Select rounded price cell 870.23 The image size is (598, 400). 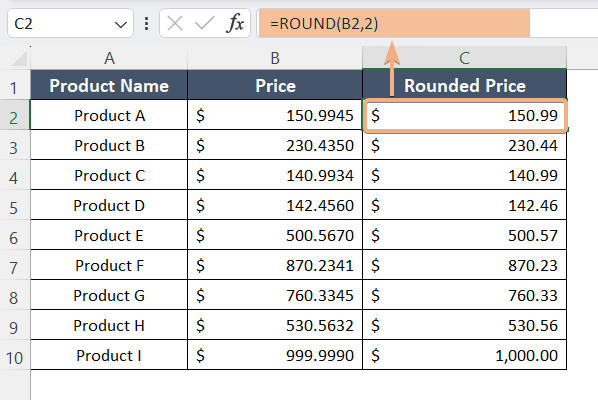pyautogui.click(x=465, y=265)
